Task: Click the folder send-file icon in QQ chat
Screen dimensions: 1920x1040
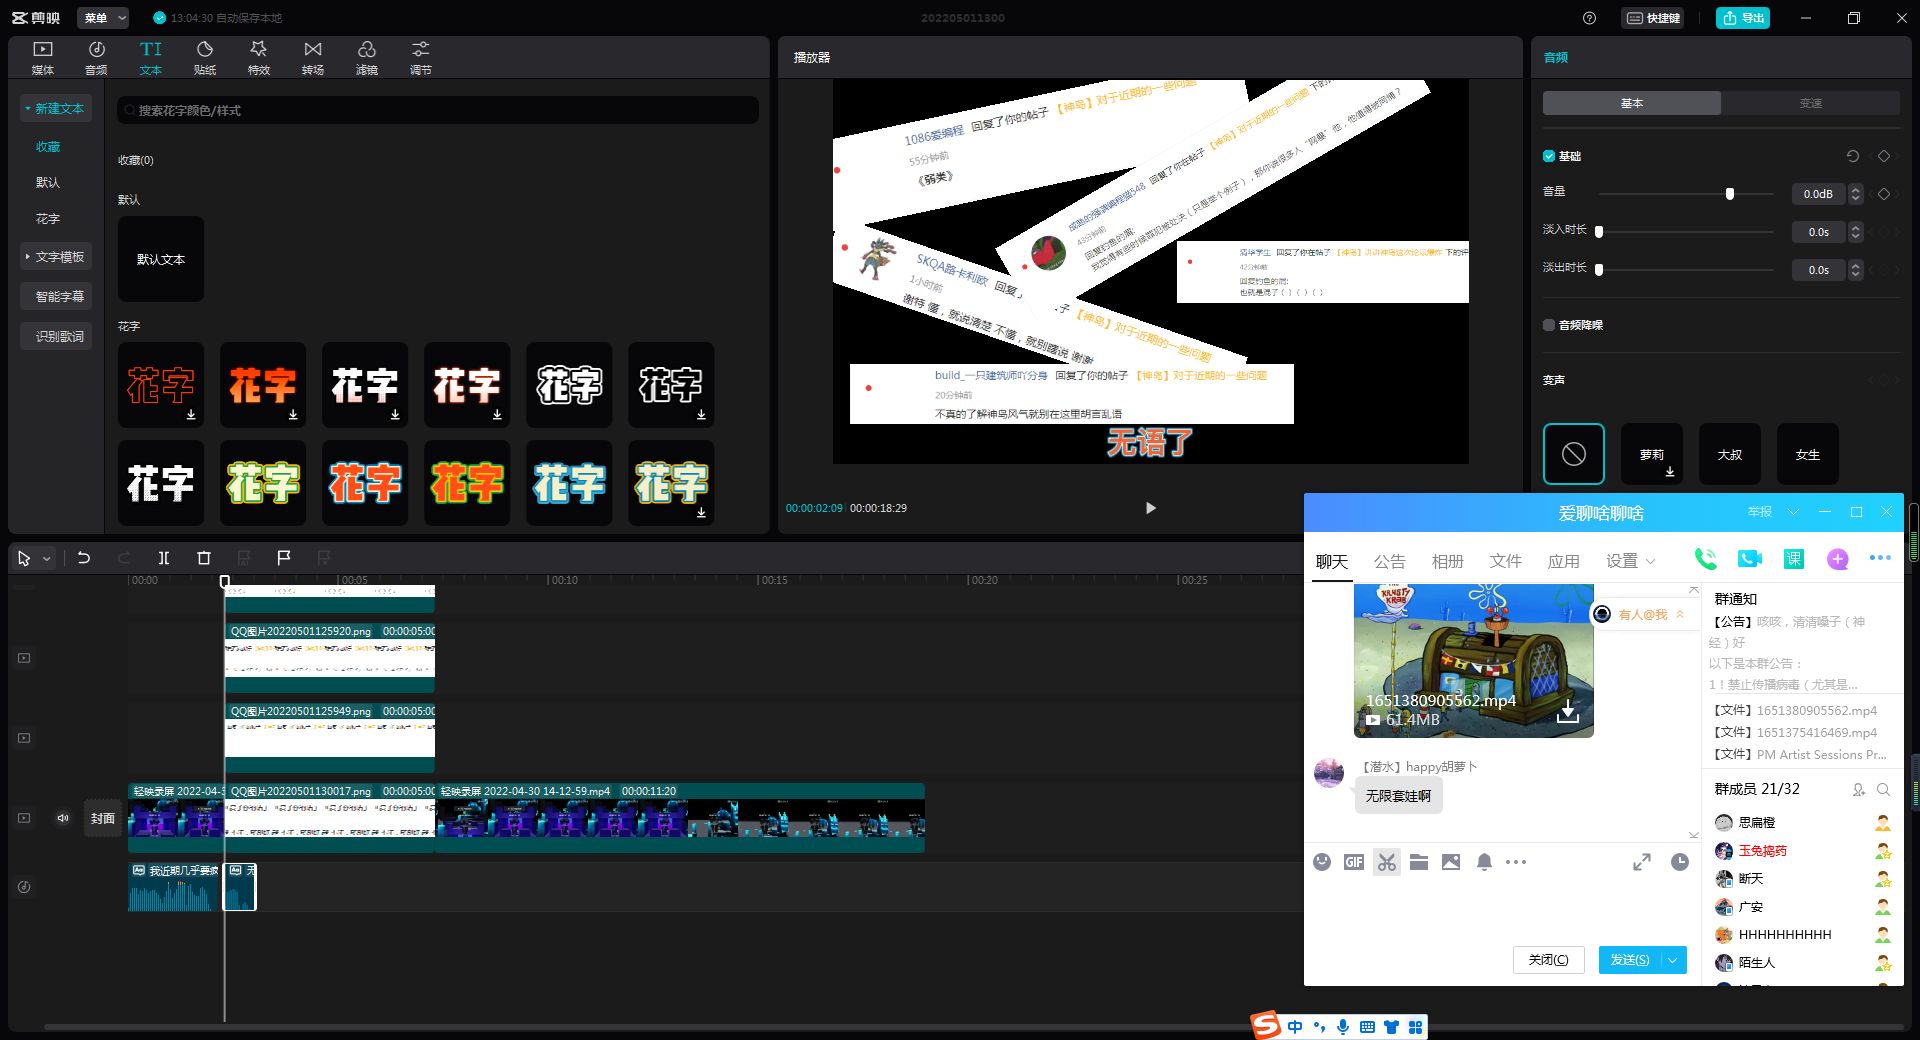Action: (1419, 862)
